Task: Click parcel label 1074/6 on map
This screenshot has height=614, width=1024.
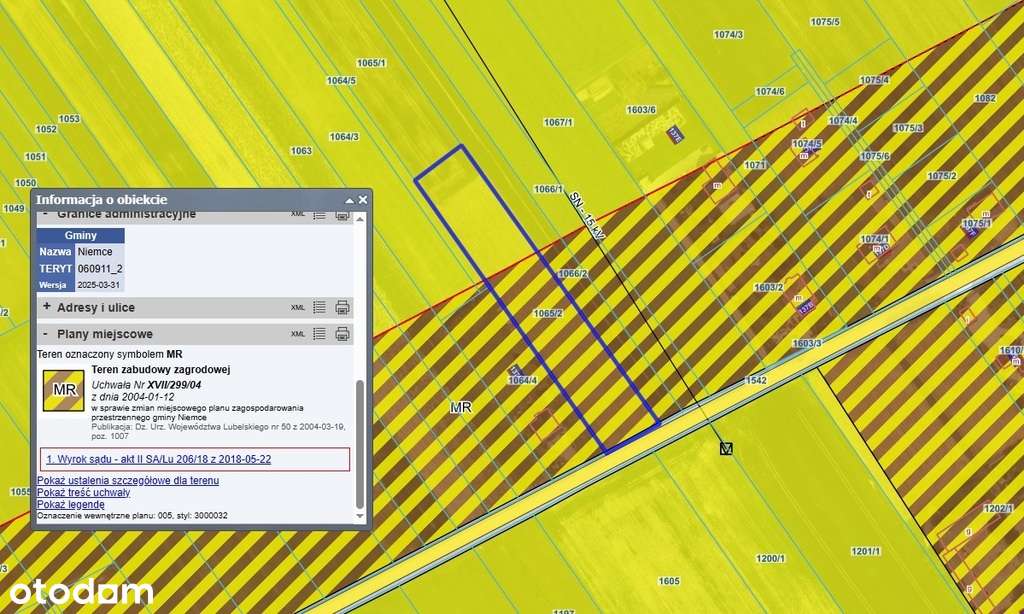Action: click(770, 91)
